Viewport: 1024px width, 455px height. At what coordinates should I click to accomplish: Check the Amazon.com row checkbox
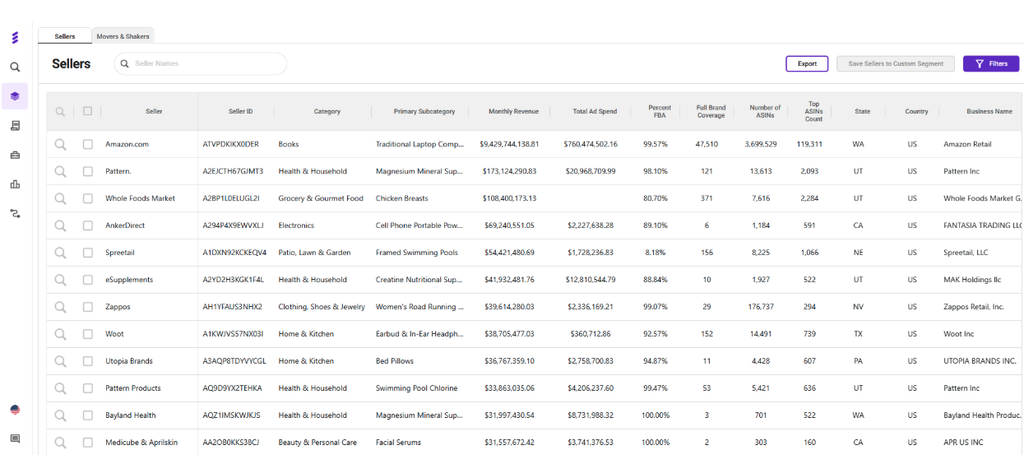[88, 144]
